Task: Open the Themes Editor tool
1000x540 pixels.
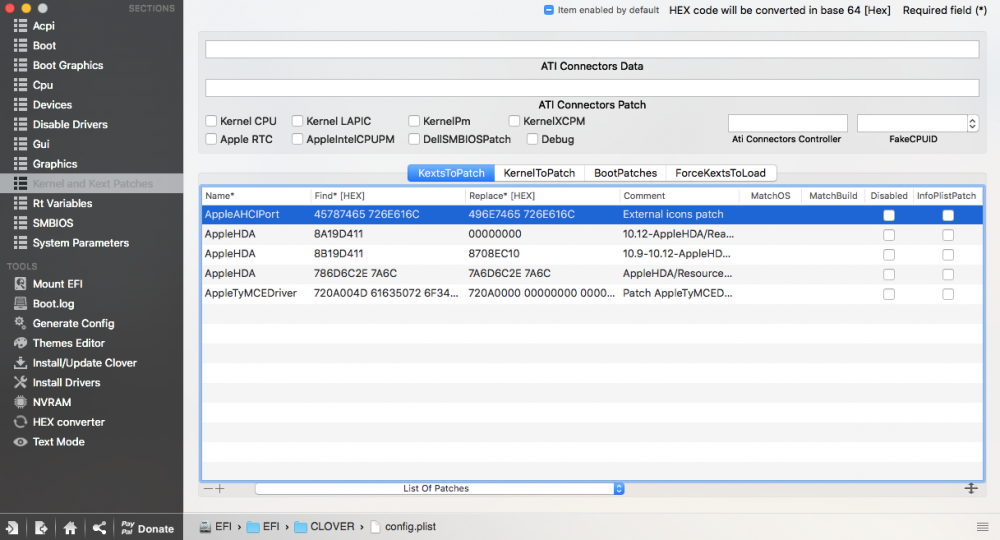Action: point(68,343)
